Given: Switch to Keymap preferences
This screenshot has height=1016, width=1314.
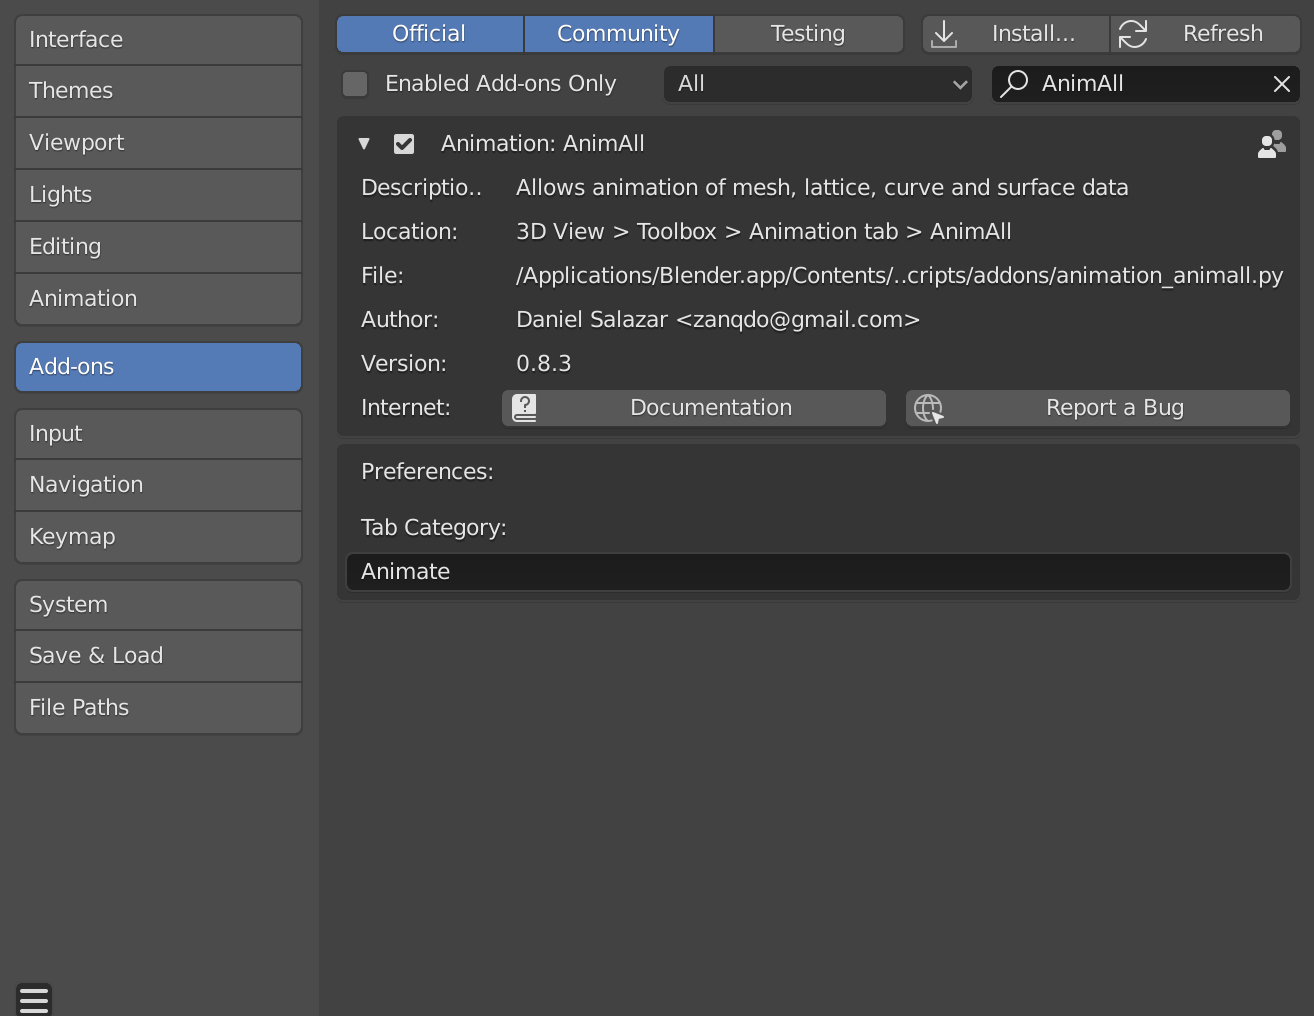Looking at the screenshot, I should [158, 537].
